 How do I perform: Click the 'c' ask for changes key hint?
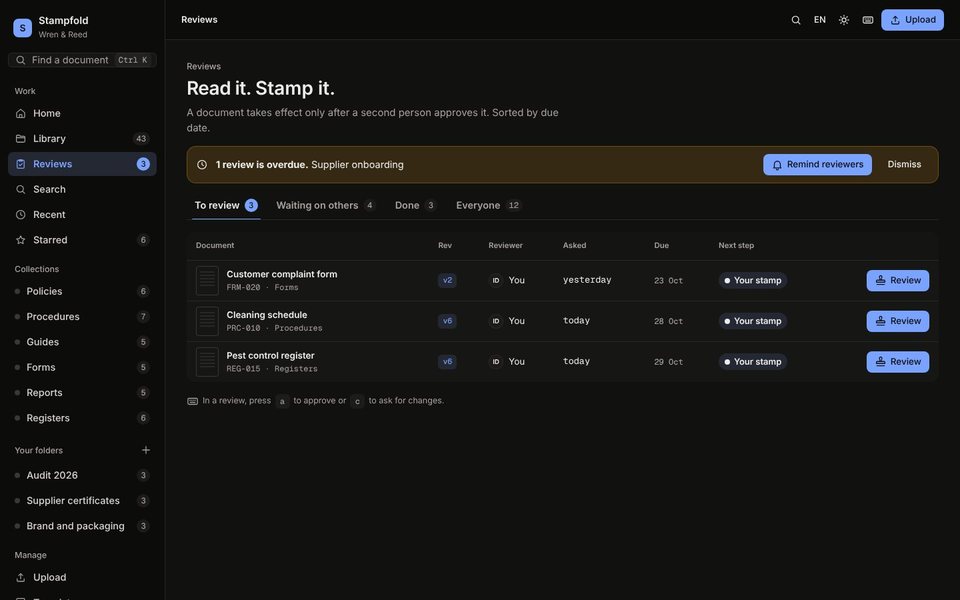[357, 402]
